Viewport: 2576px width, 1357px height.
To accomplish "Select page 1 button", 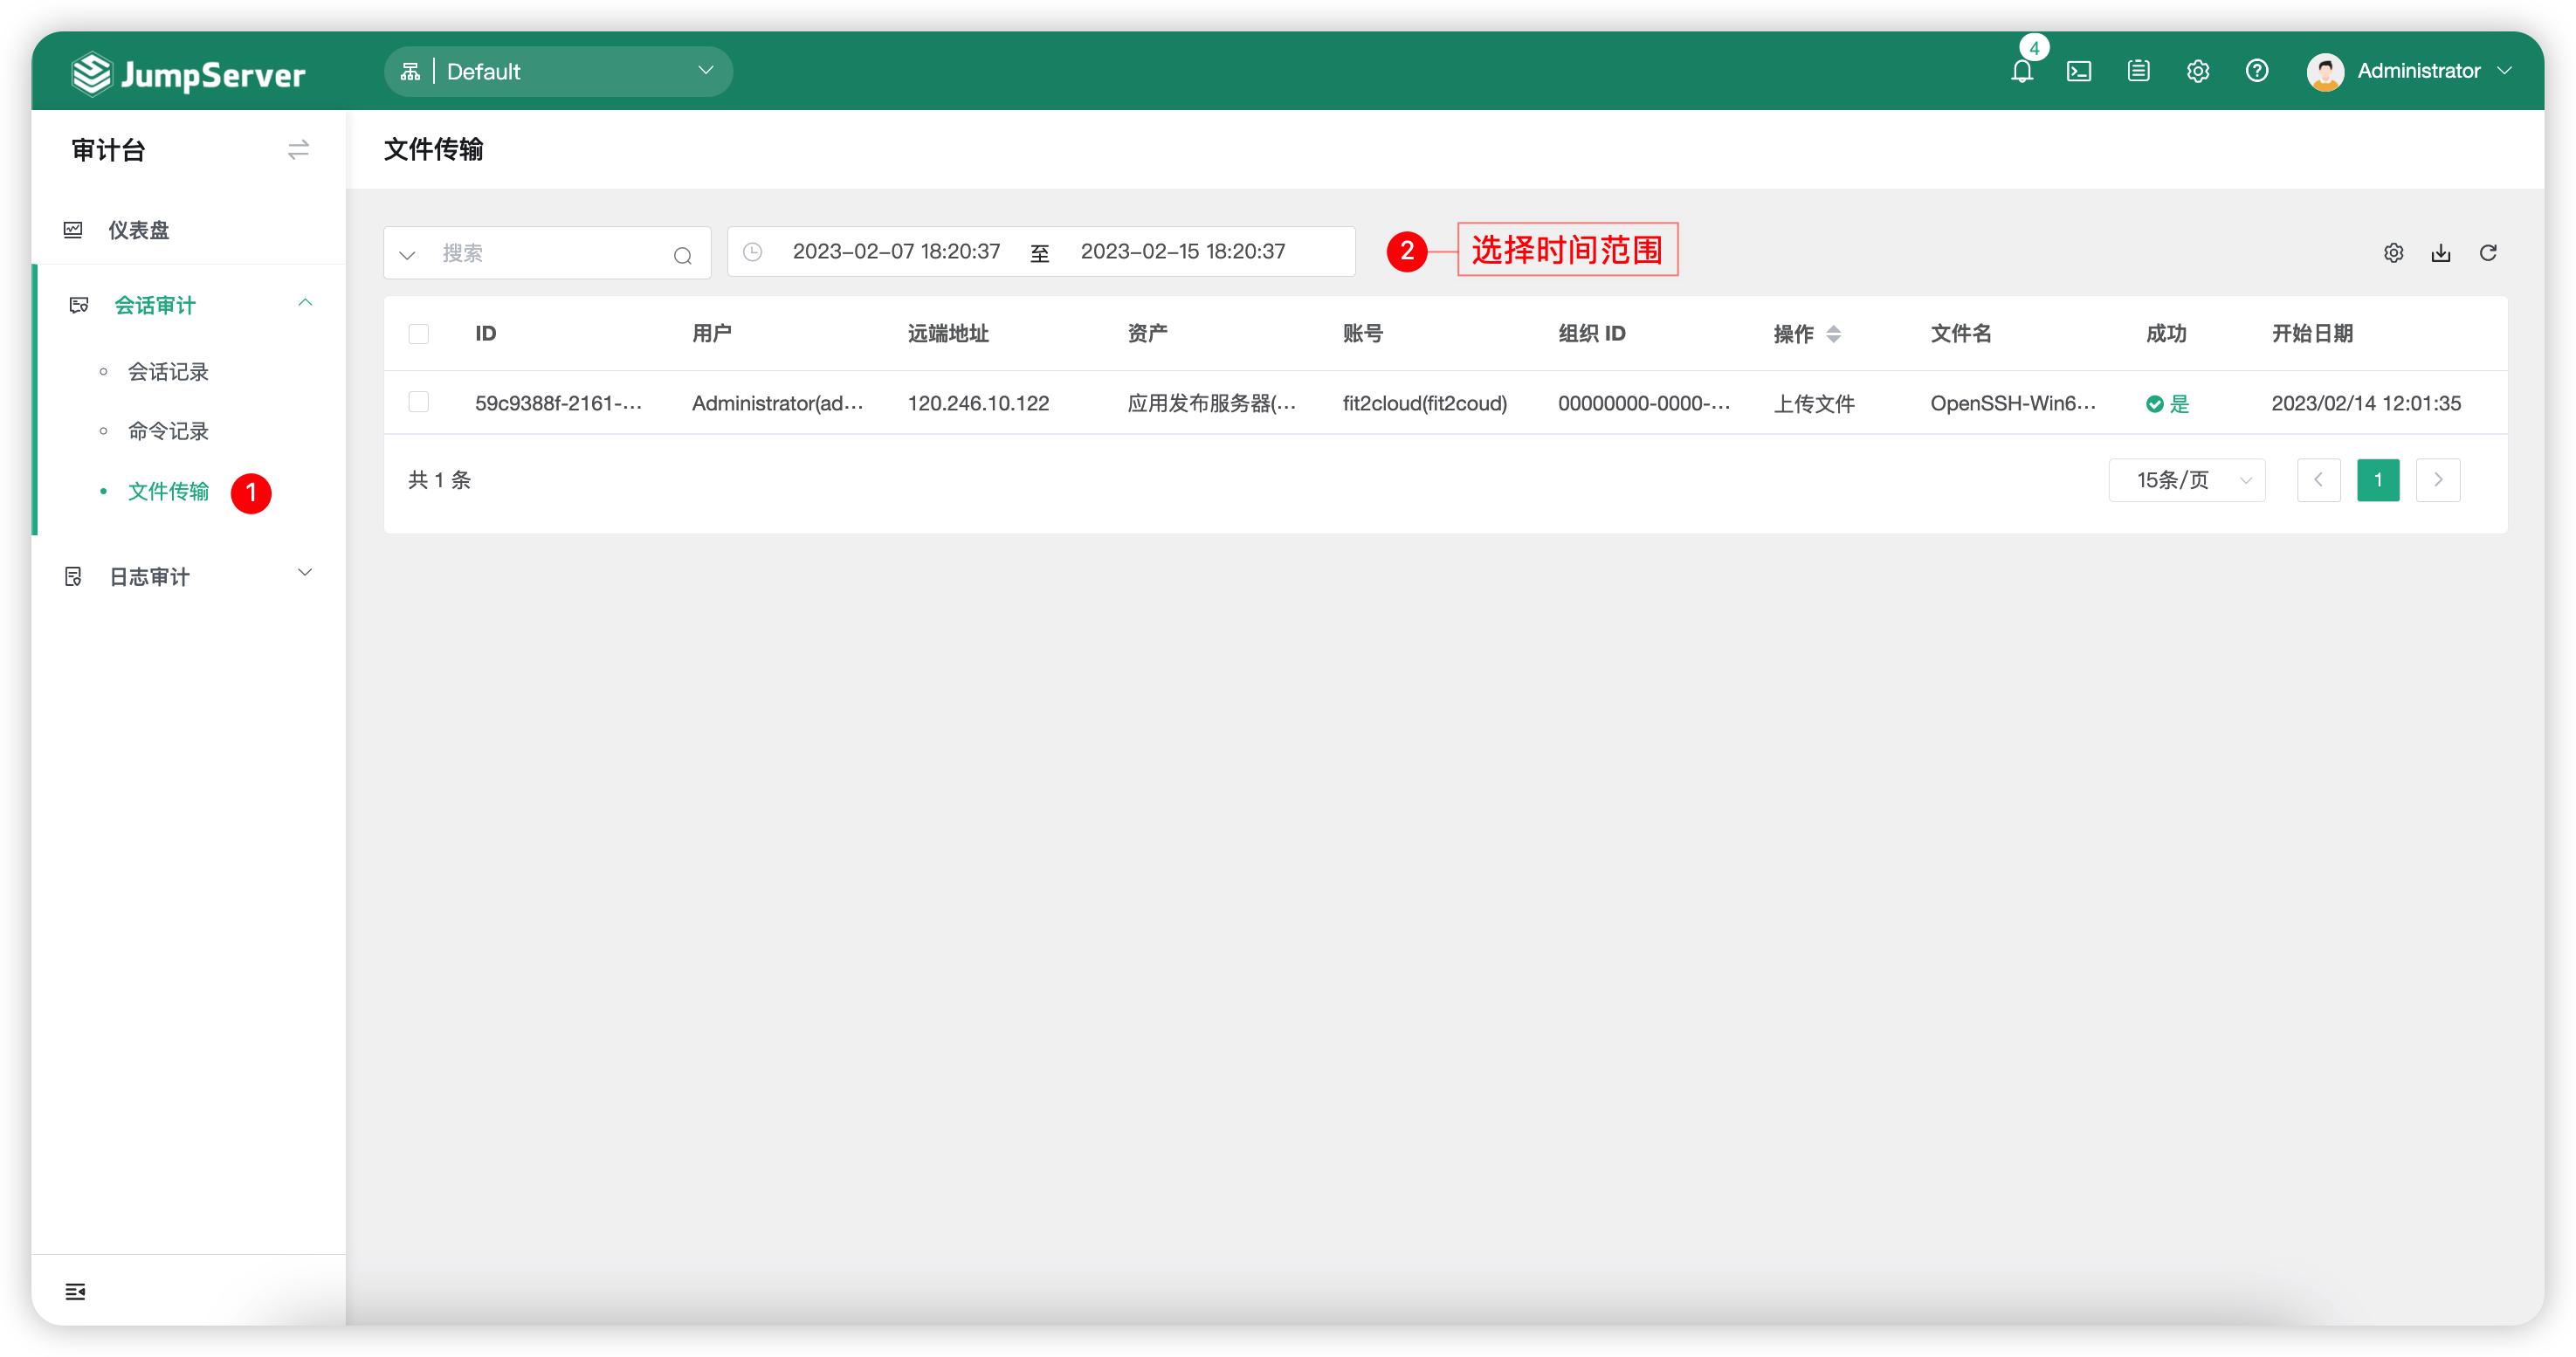I will click(x=2378, y=480).
